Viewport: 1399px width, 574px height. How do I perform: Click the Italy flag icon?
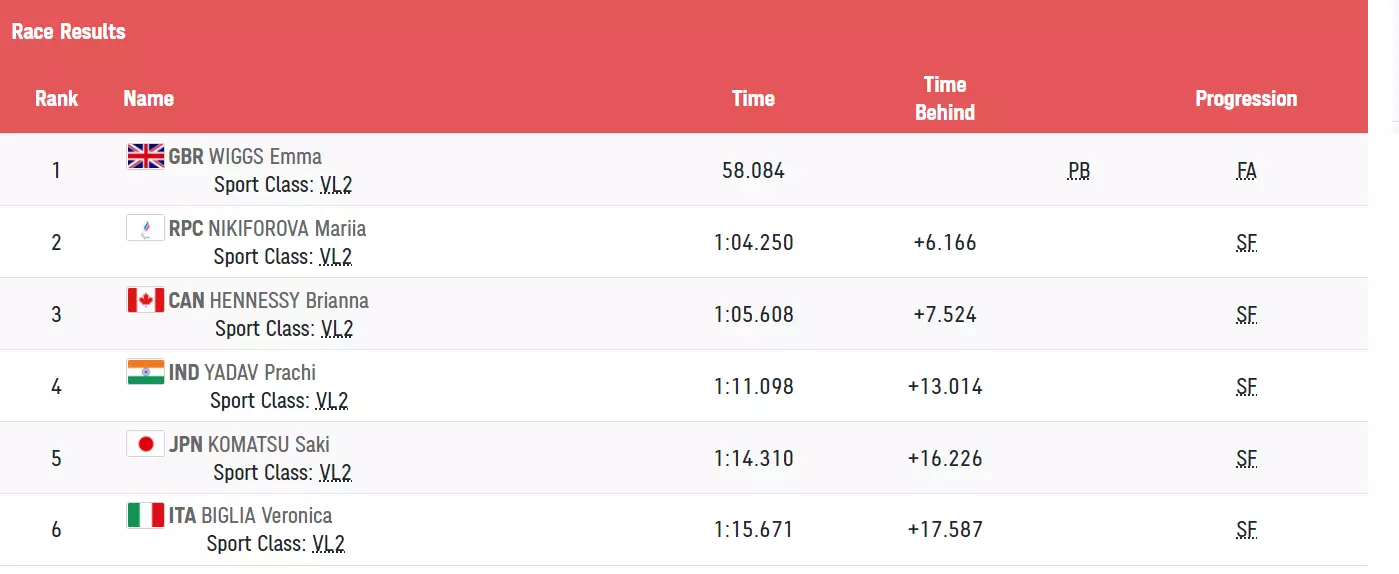pos(146,516)
